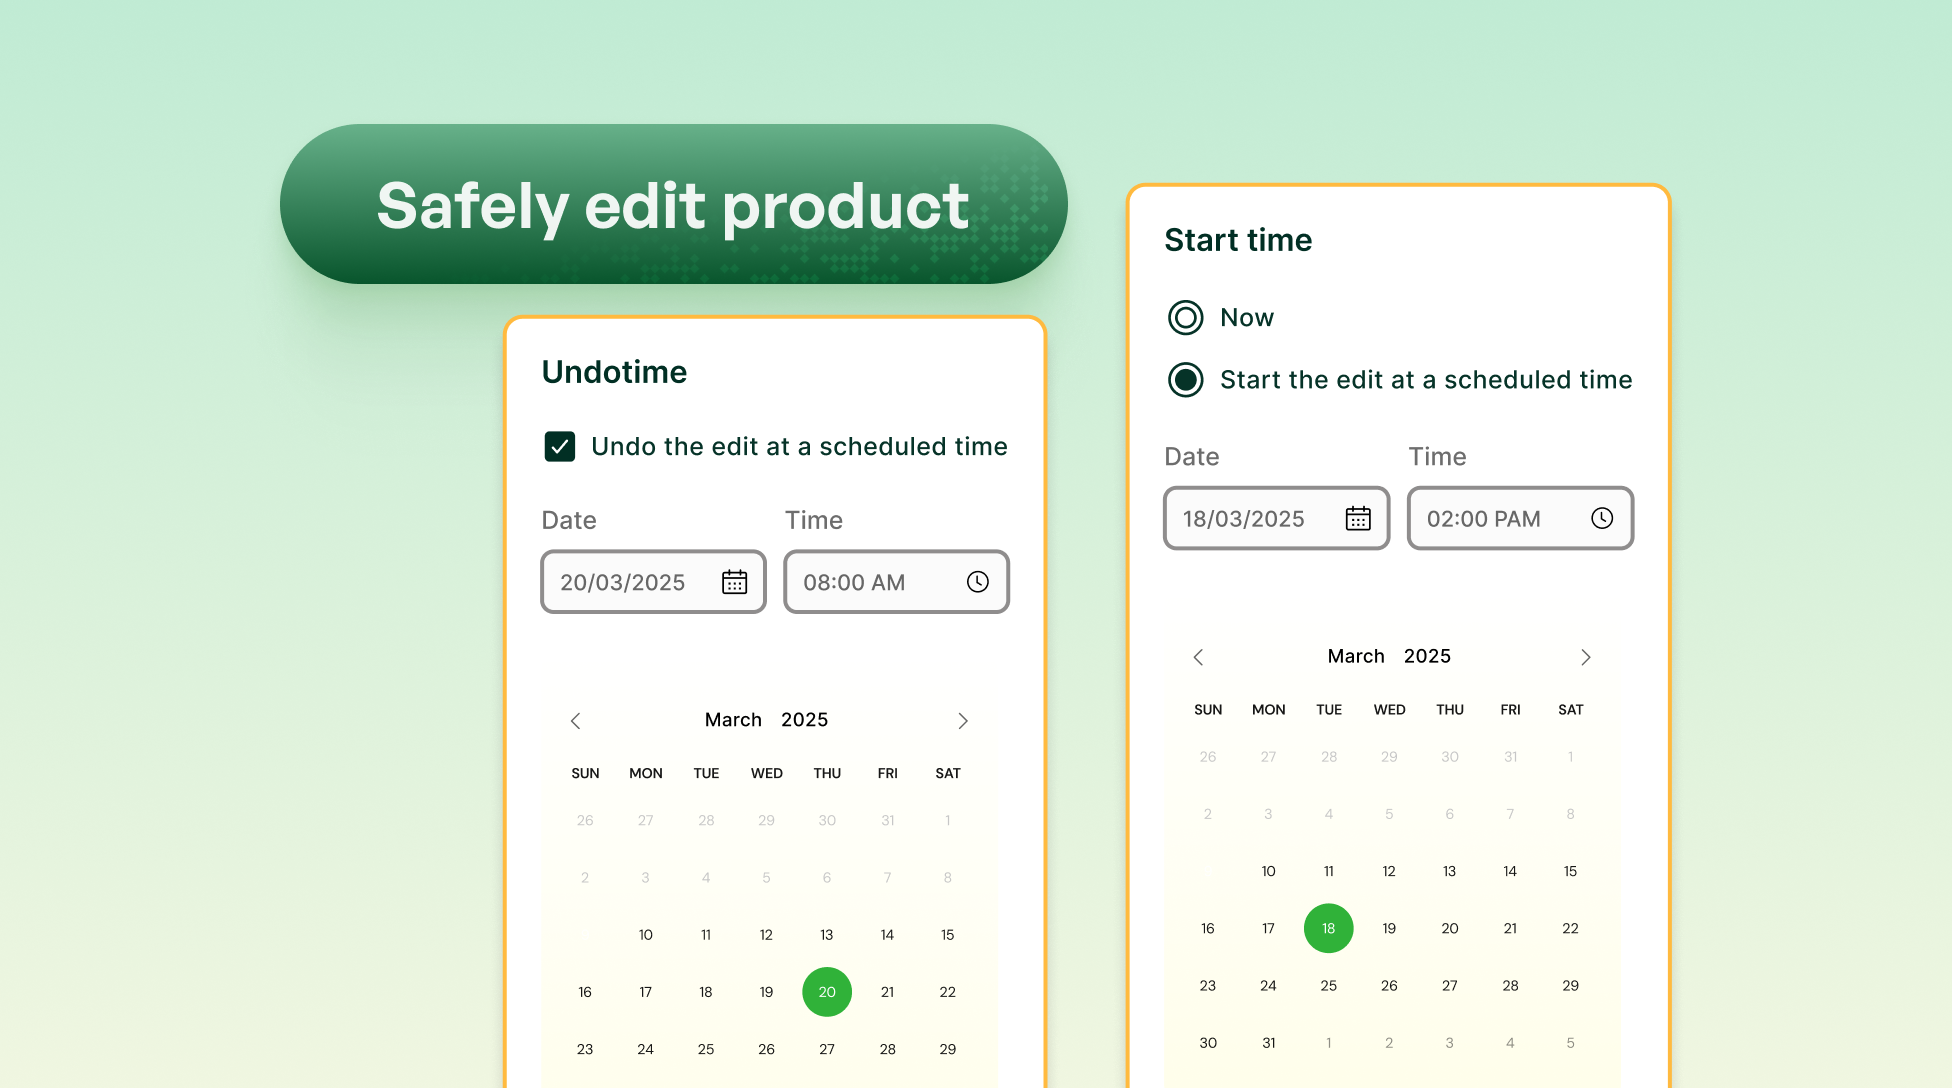Viewport: 1952px width, 1088px height.
Task: Go to previous month in Undo time calendar
Action: coord(576,721)
